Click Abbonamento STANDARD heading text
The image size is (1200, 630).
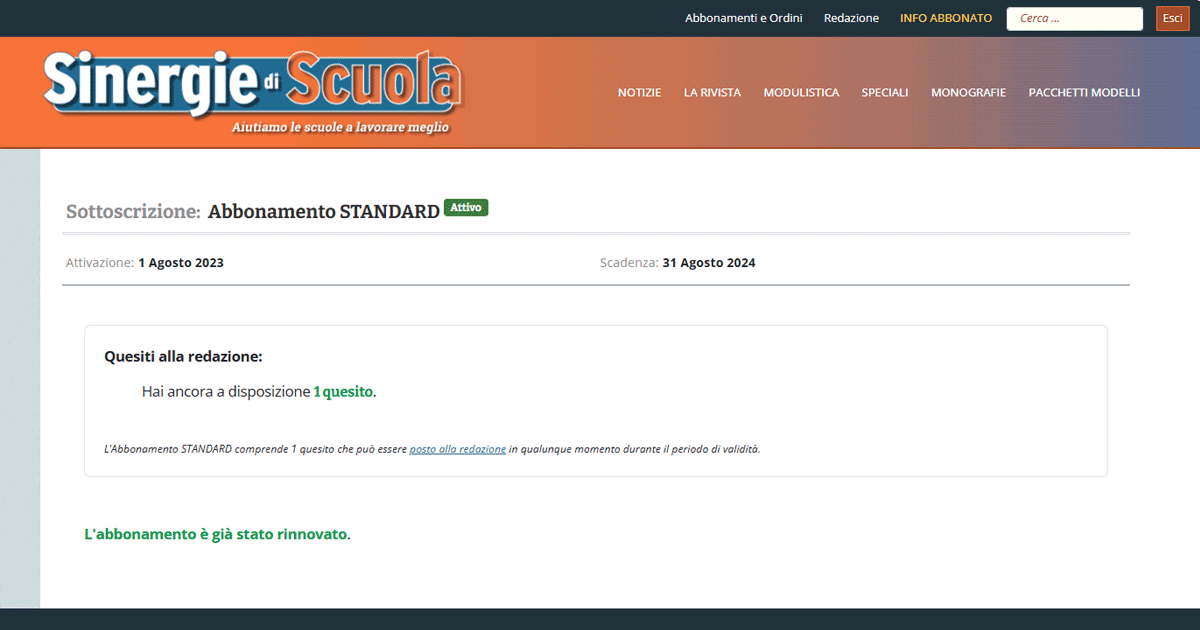tap(324, 212)
